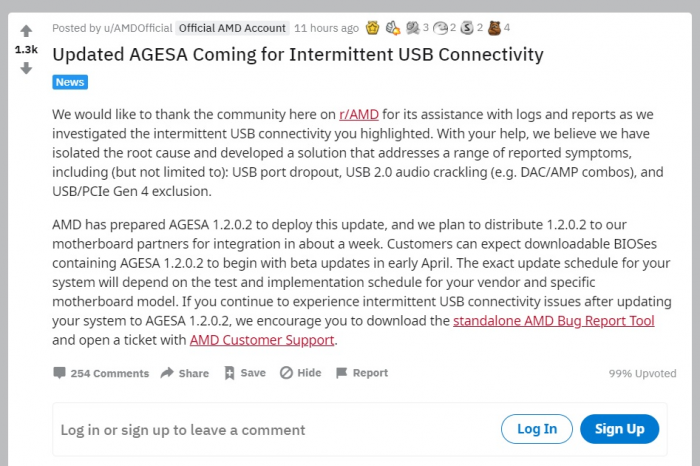
Task: Hide this post
Action: click(x=301, y=373)
